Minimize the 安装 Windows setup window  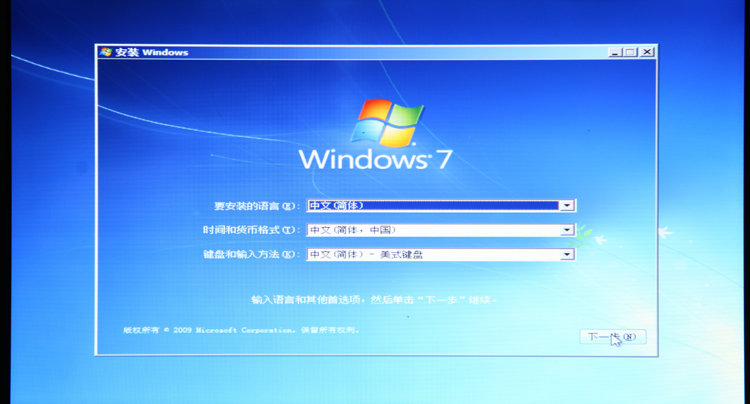click(615, 52)
